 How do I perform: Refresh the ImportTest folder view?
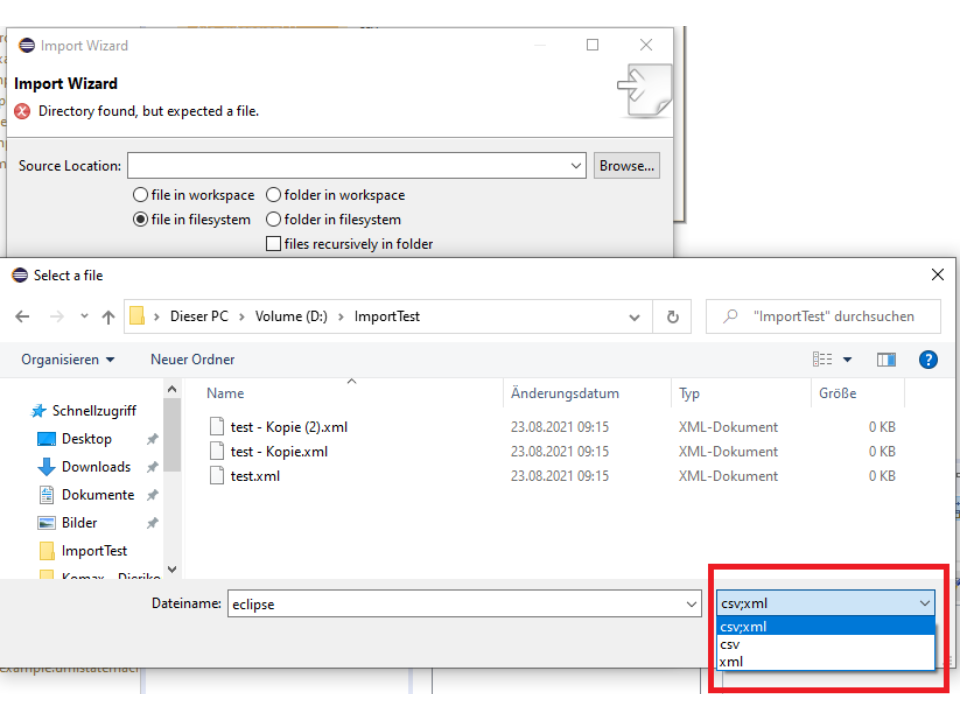coord(672,317)
